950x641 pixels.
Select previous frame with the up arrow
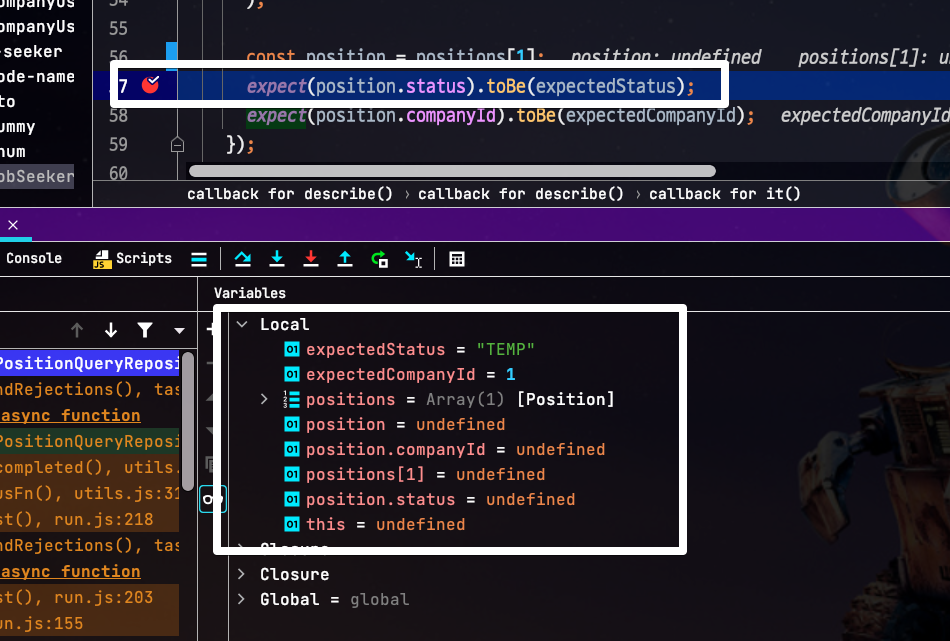[77, 330]
